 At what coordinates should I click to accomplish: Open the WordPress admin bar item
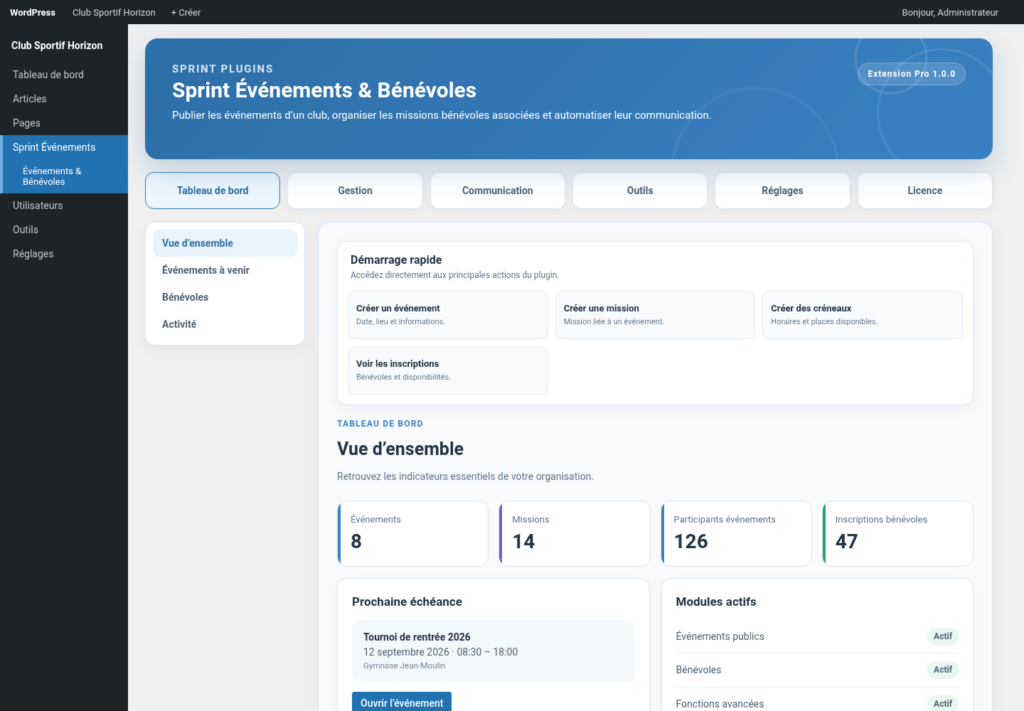(x=32, y=12)
